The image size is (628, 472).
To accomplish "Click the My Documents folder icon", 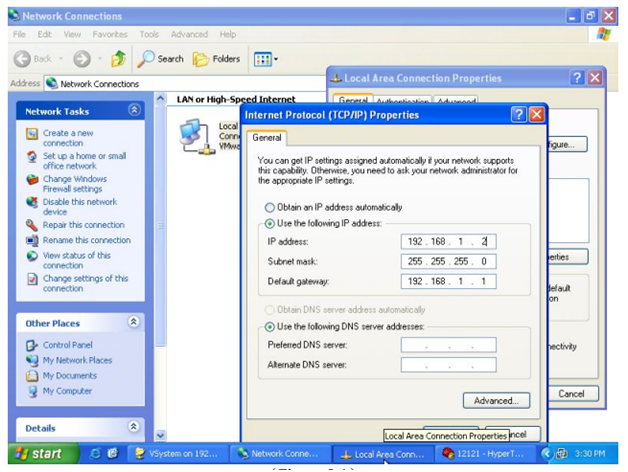I will [x=32, y=375].
